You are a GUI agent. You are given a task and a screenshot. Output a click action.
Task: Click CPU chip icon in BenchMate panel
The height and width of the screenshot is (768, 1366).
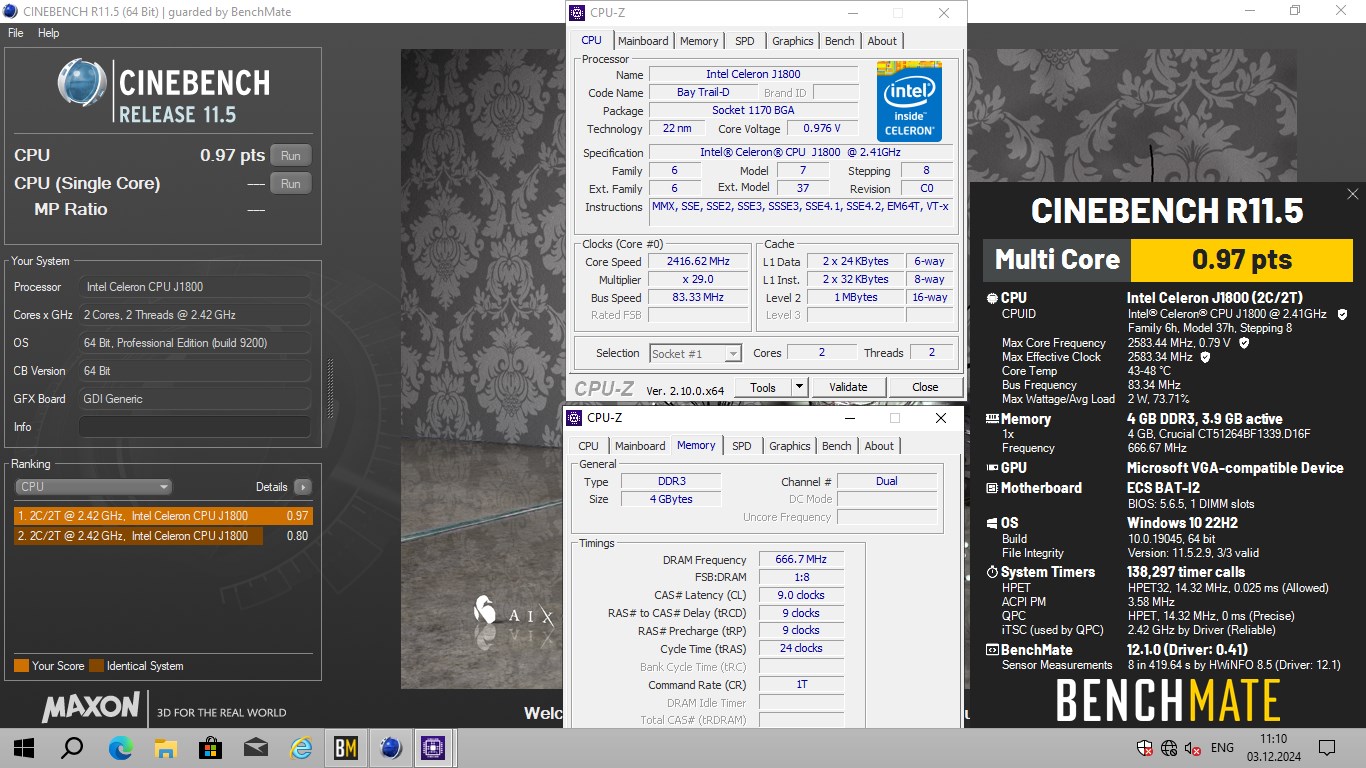pyautogui.click(x=992, y=298)
